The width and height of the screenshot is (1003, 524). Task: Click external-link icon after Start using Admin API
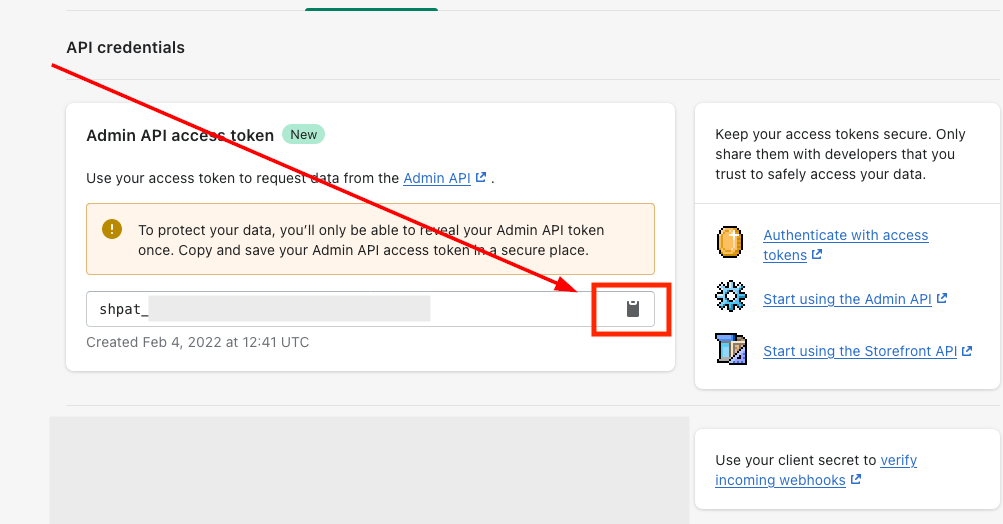click(x=941, y=298)
